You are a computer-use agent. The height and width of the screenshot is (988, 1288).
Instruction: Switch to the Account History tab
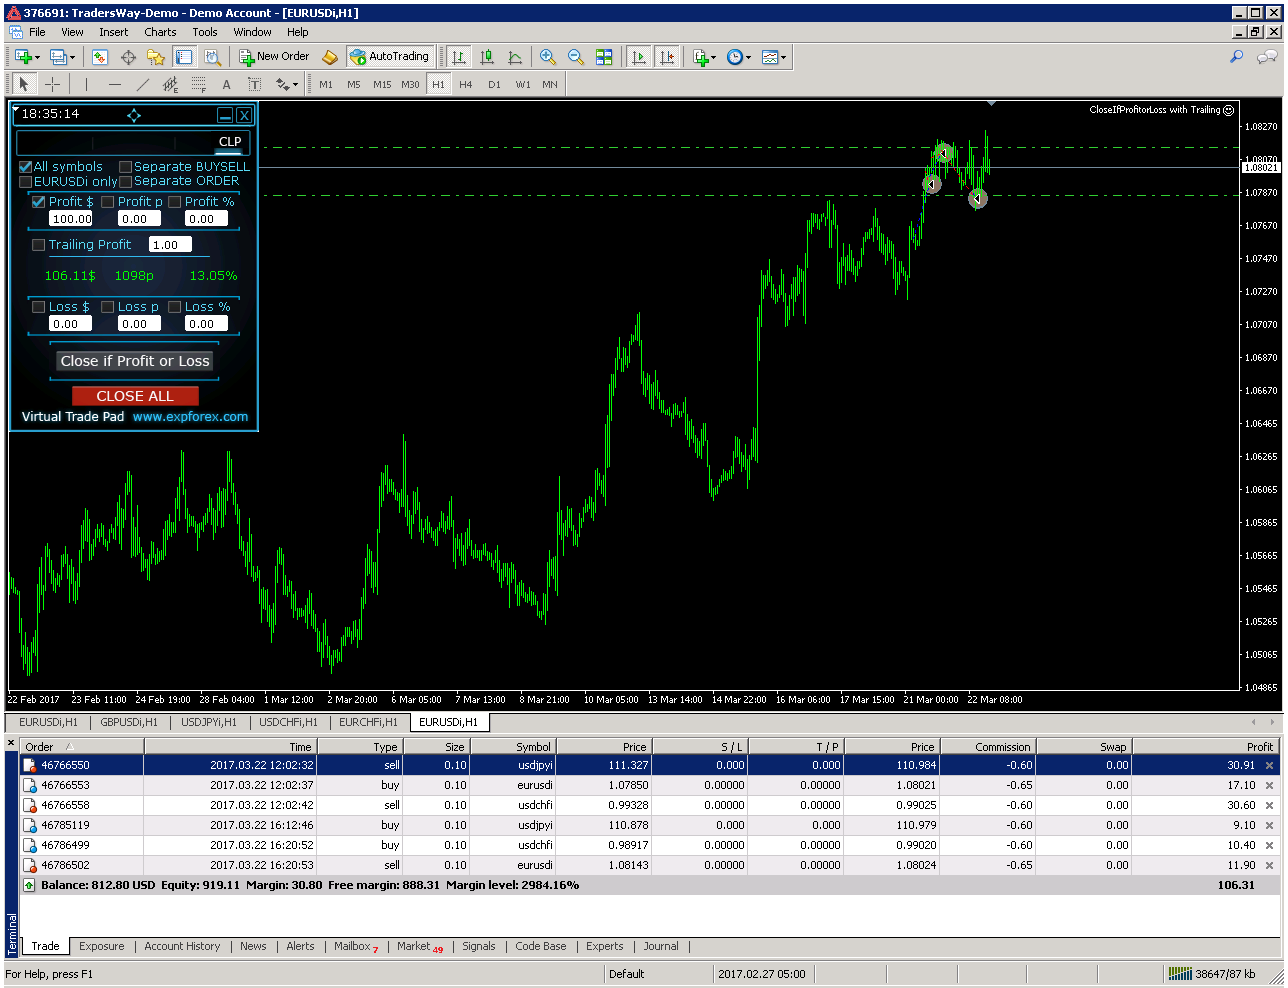point(182,946)
